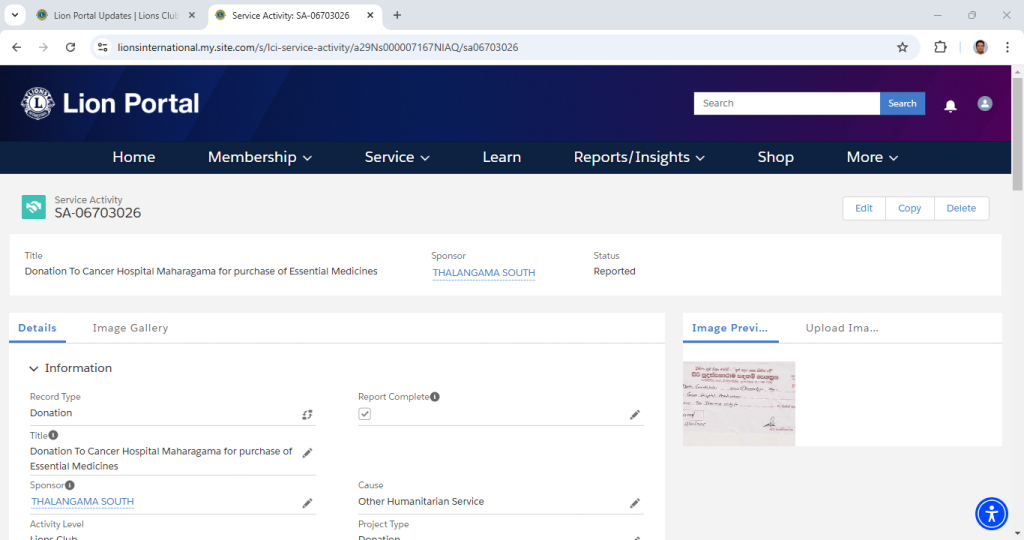
Task: Click the blue Search button
Action: [902, 103]
